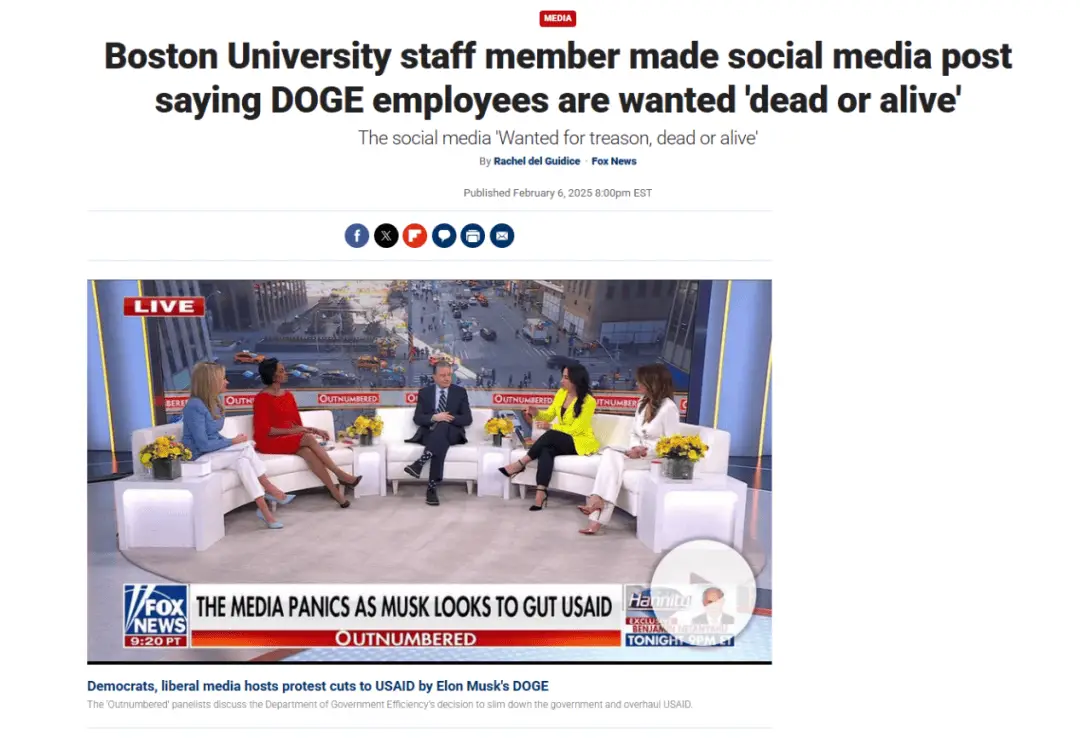Click the Fox News byline link

(x=614, y=161)
